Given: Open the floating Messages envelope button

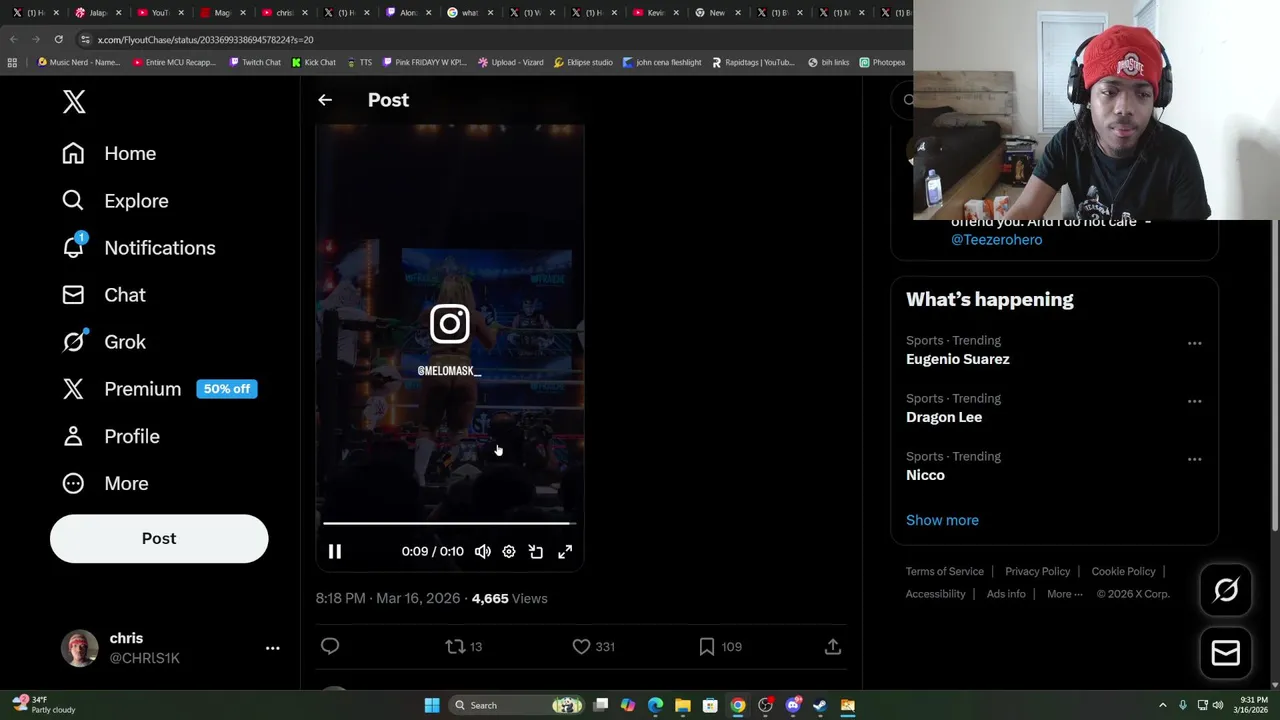Looking at the screenshot, I should (x=1226, y=653).
